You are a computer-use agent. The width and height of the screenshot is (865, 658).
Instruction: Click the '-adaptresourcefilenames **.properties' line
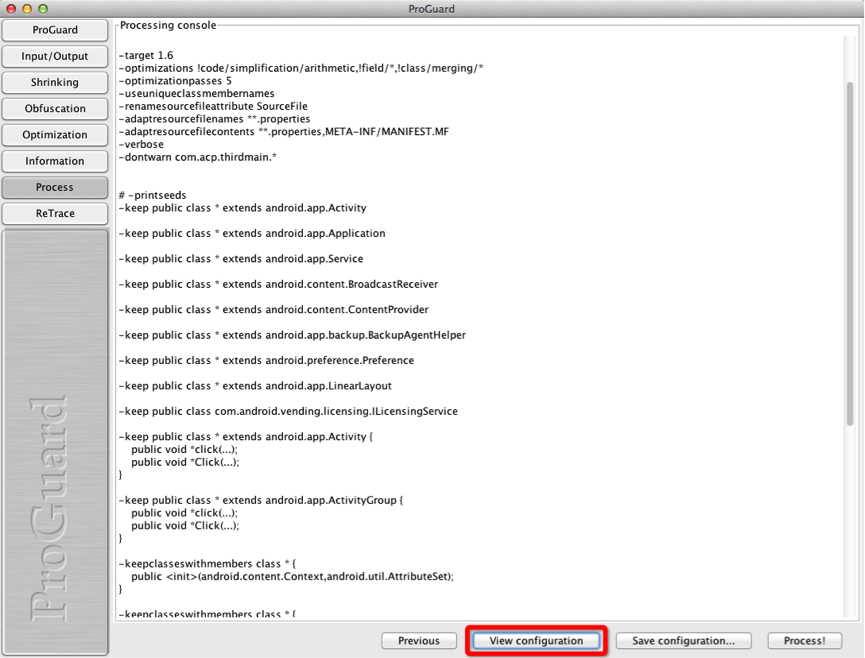(x=215, y=119)
